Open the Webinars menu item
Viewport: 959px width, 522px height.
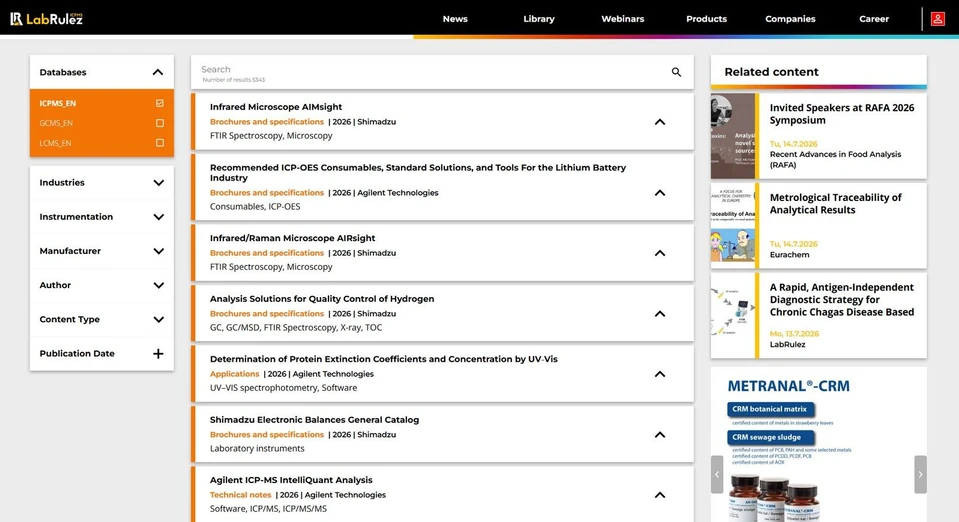(622, 19)
